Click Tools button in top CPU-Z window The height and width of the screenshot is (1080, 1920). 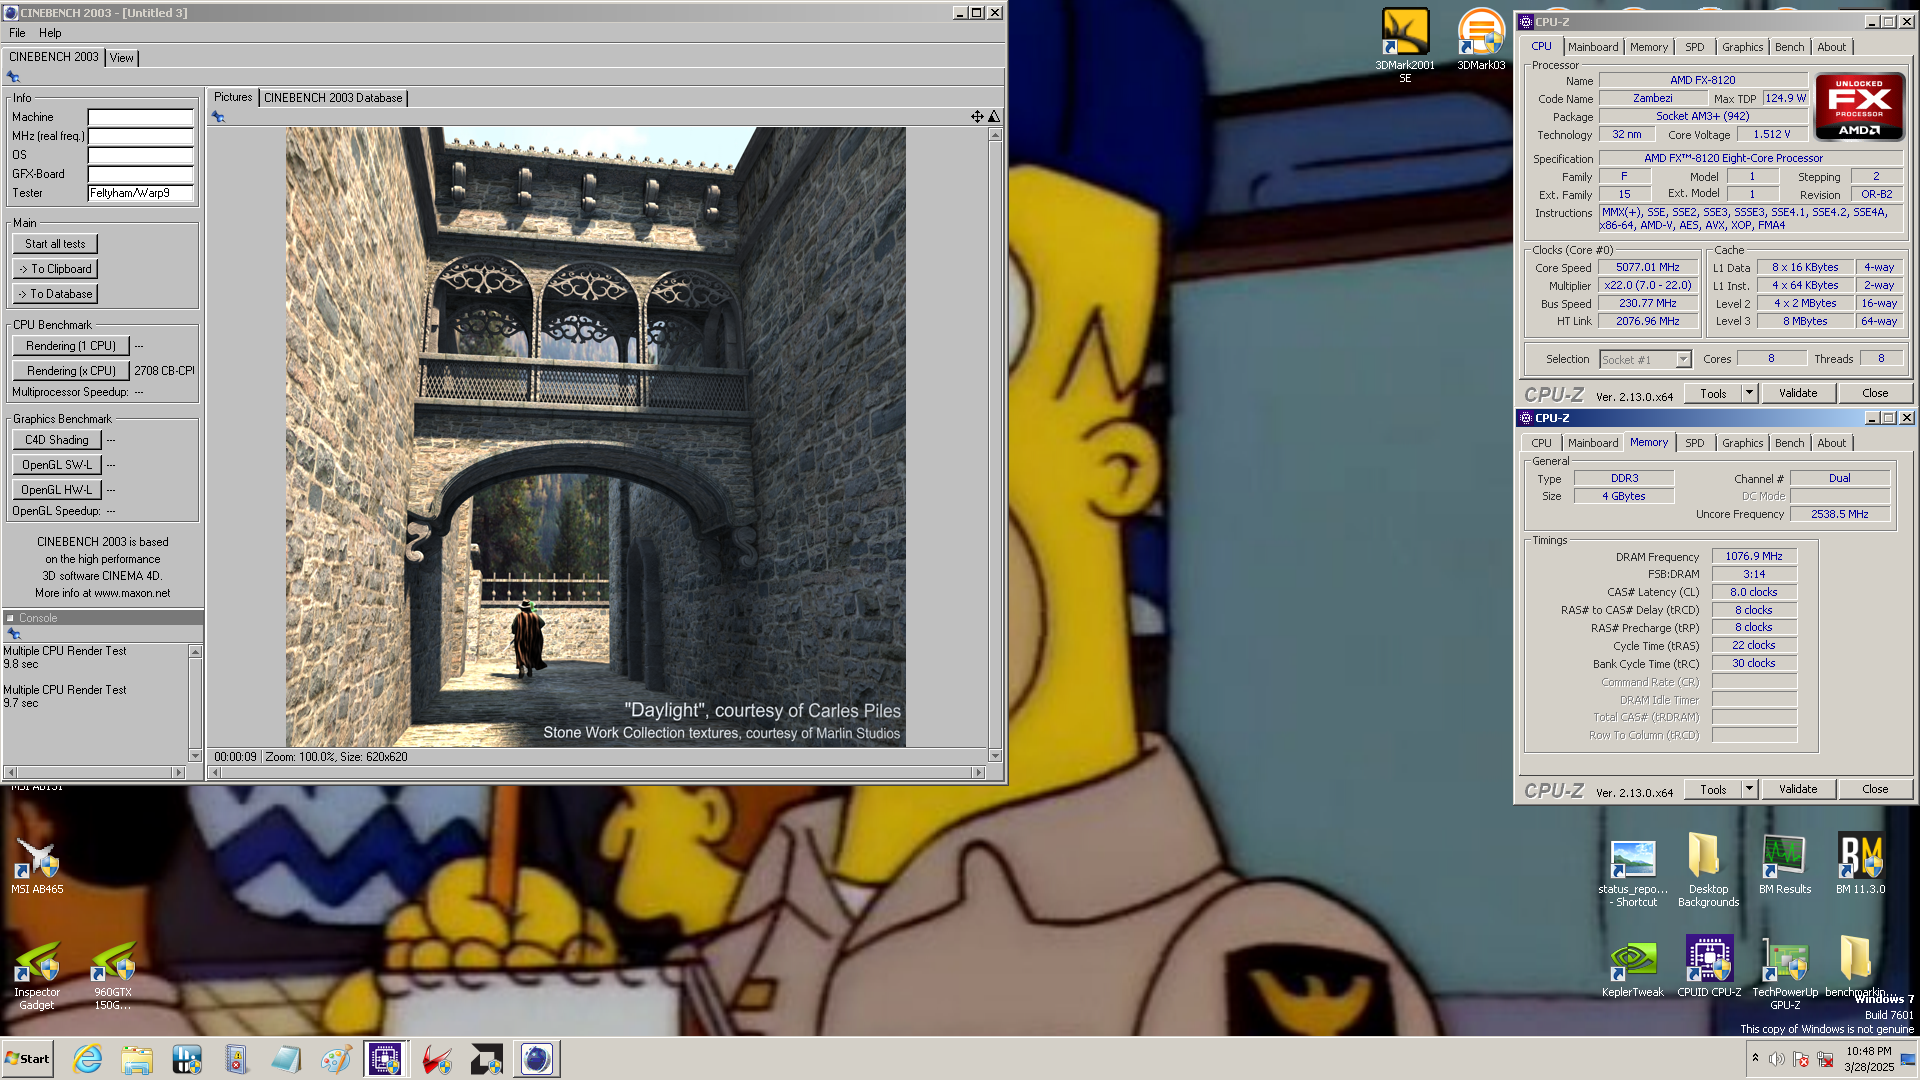coord(1713,393)
